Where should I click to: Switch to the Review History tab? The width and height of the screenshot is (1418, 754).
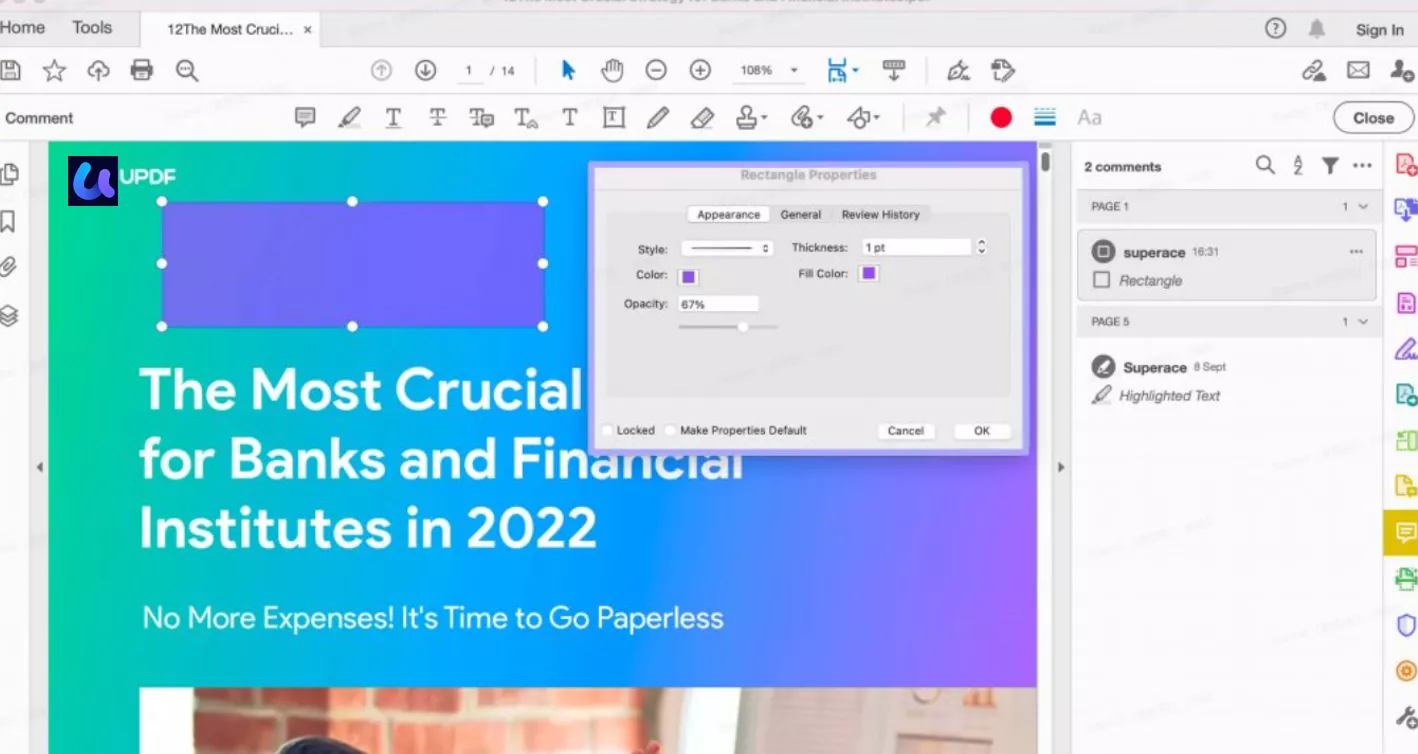pyautogui.click(x=881, y=214)
